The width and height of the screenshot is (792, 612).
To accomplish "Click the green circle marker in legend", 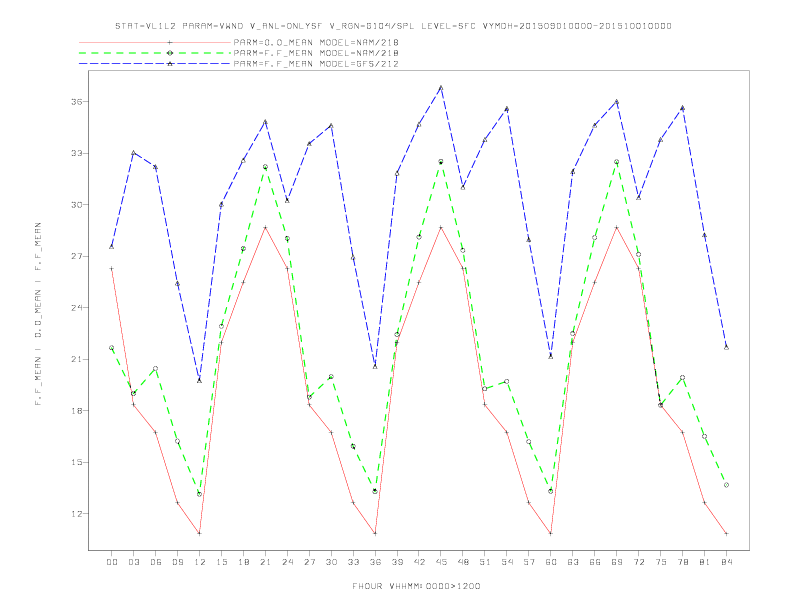I will coord(170,53).
